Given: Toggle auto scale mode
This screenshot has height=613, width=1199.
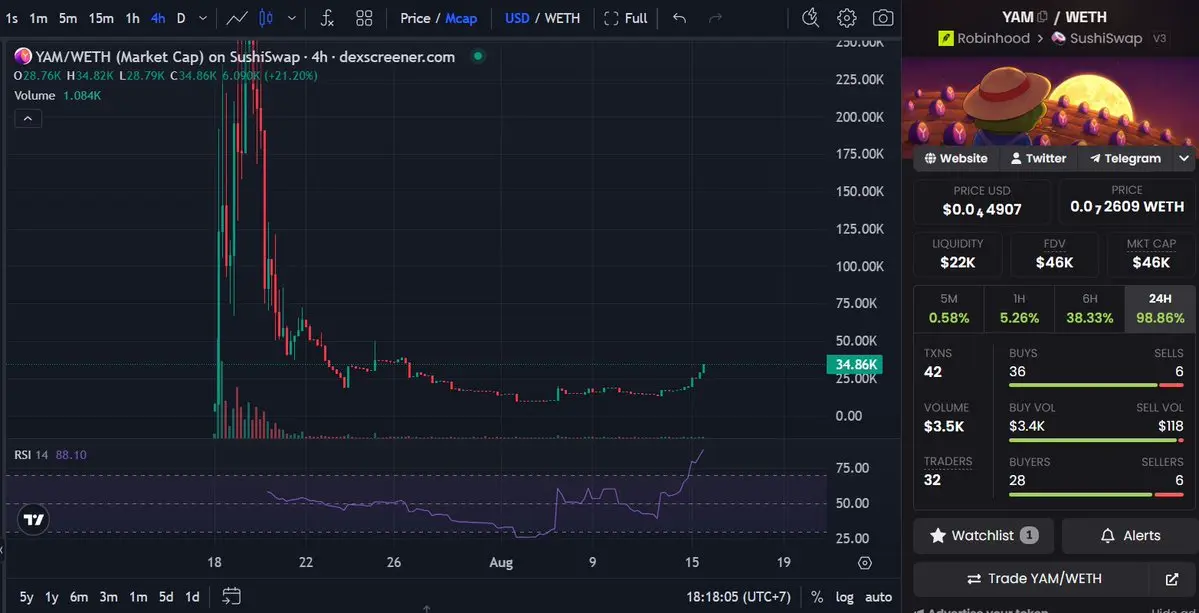Looking at the screenshot, I should tap(879, 597).
